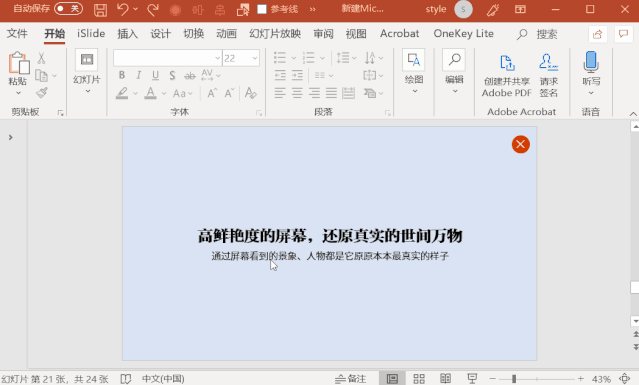This screenshot has width=639, height=385.
Task: Click the red record icon in quick access
Action: 175,10
